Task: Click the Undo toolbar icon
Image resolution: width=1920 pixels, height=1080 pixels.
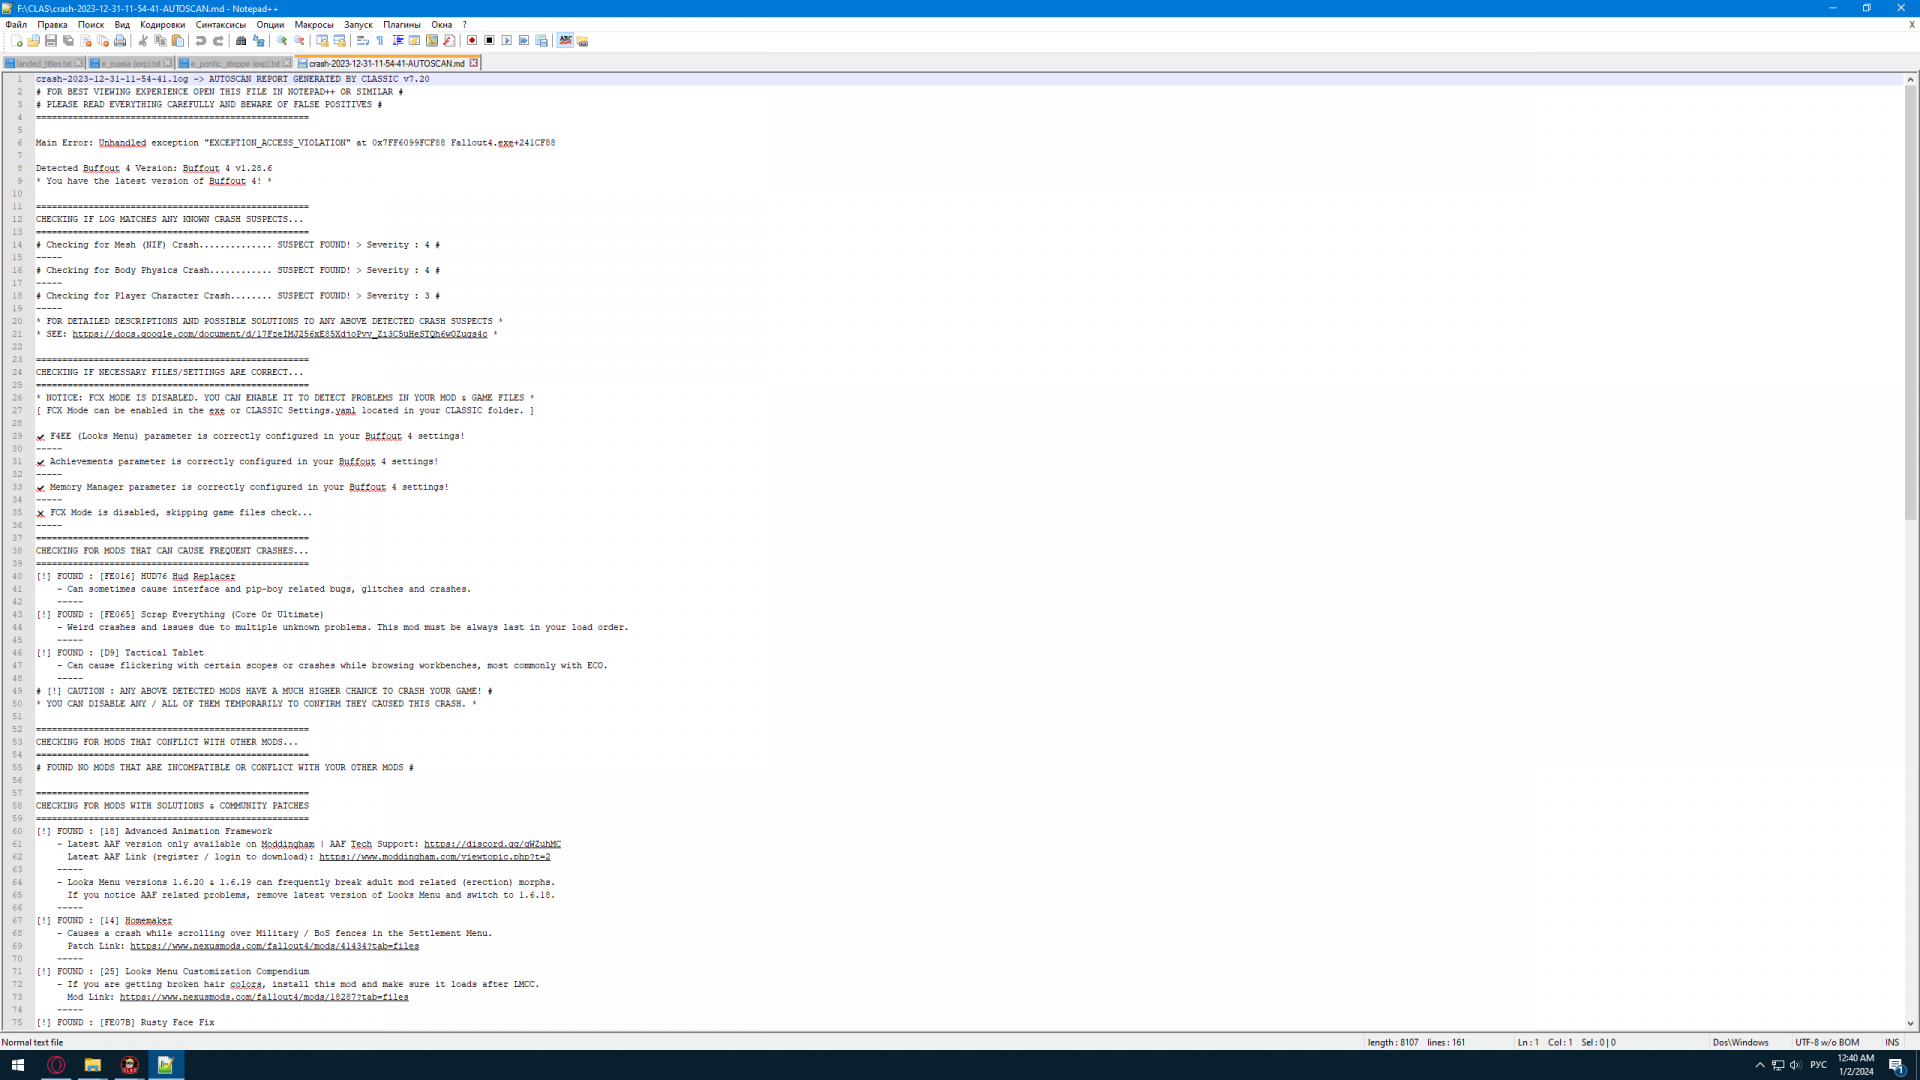Action: 201,41
